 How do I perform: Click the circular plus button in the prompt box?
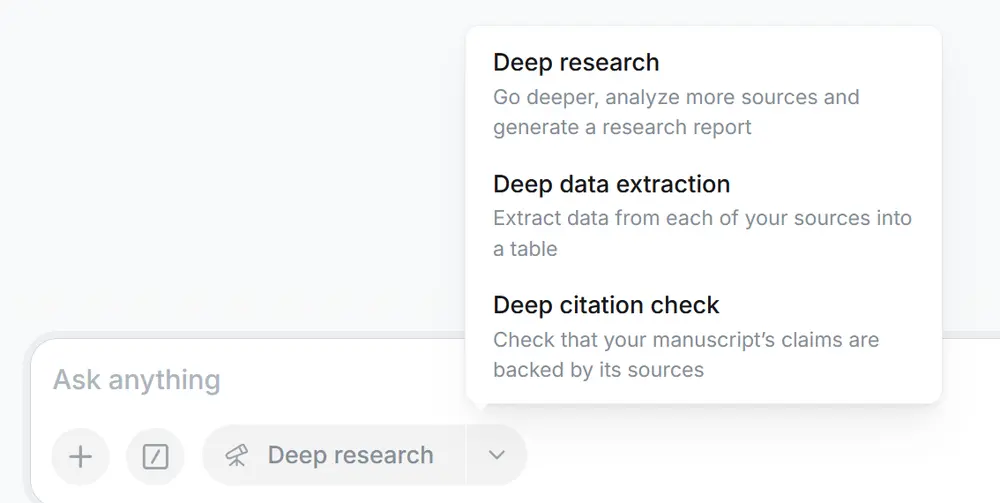(80, 456)
